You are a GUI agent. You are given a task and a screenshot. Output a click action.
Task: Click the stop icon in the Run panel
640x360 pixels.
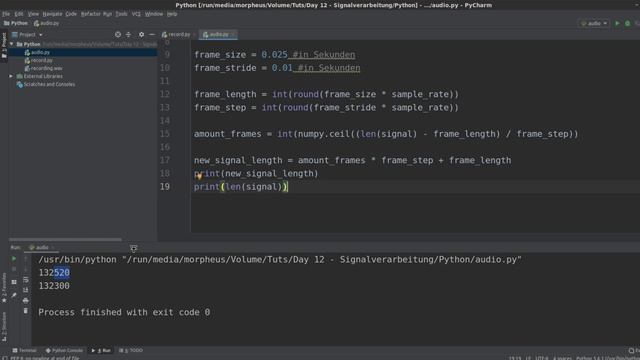[x=14, y=269]
